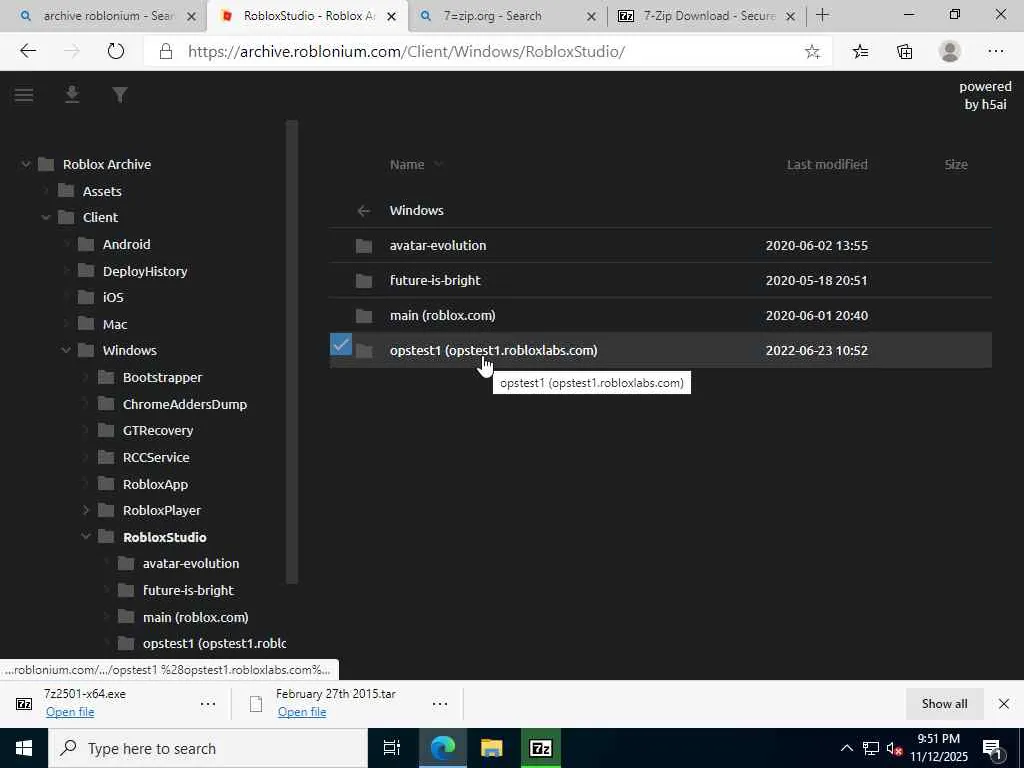Click back arrow next to Windows row
The width and height of the screenshot is (1024, 768).
[364, 211]
